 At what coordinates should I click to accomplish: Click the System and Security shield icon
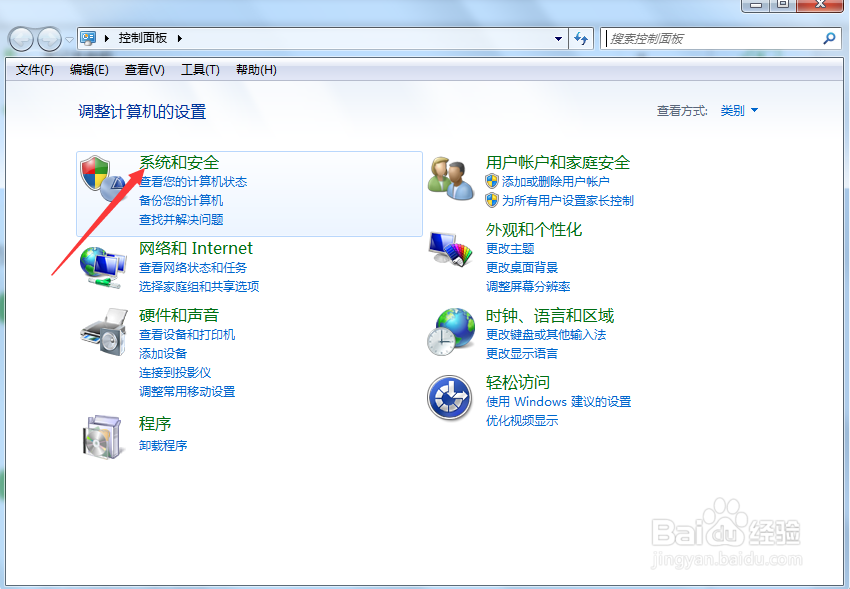pyautogui.click(x=102, y=177)
